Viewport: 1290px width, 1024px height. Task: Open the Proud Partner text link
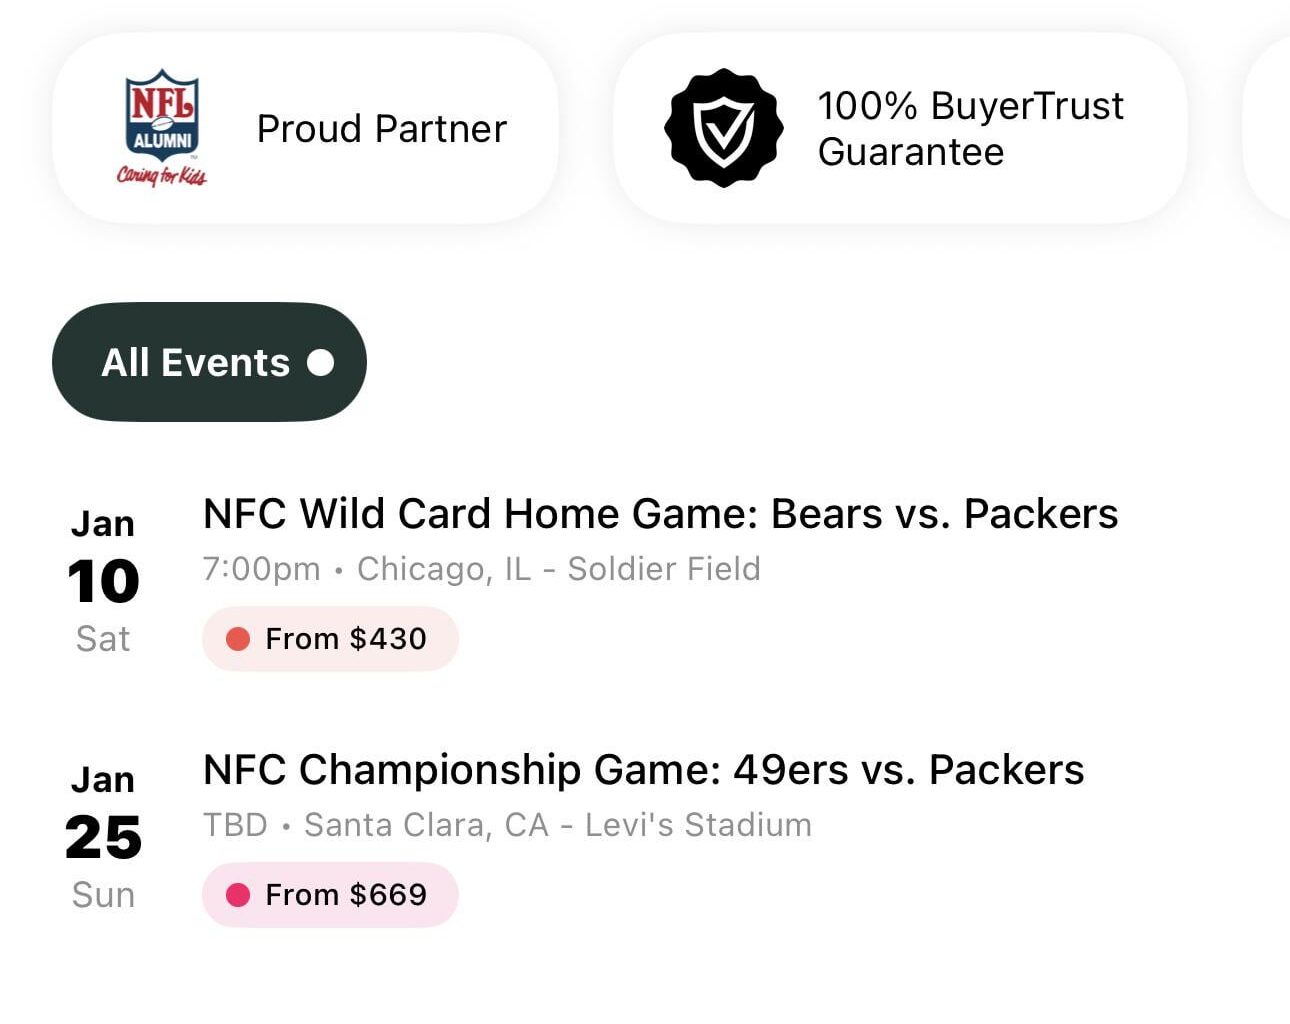point(381,129)
